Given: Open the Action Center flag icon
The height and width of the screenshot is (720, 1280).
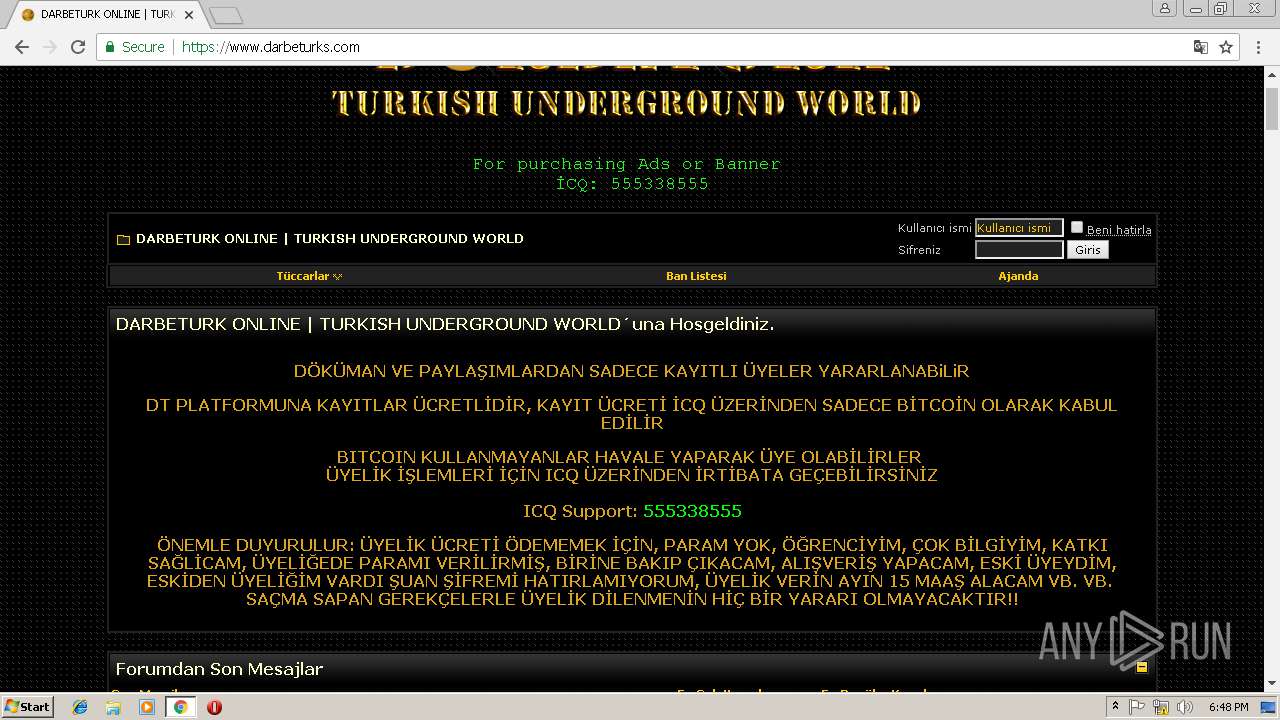Looking at the screenshot, I should point(1137,707).
